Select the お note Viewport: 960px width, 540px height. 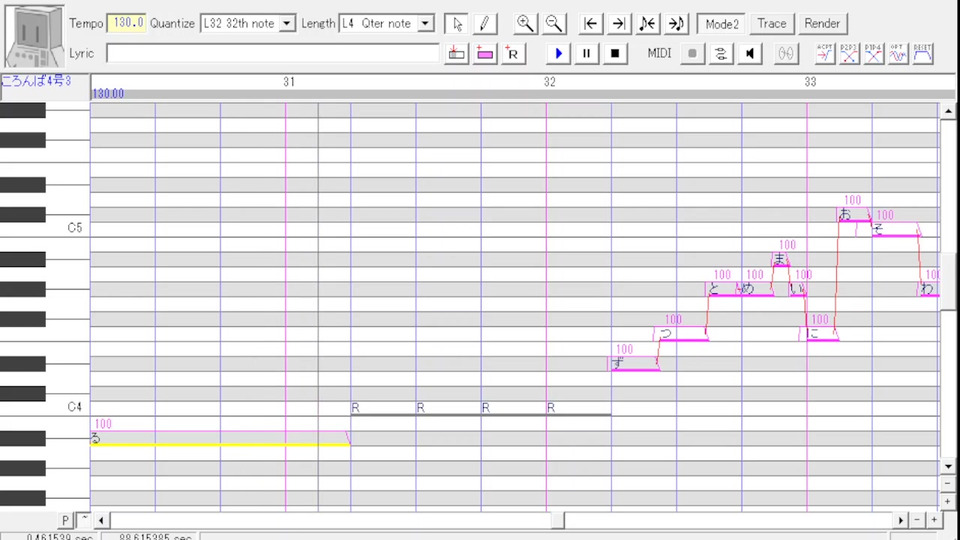854,214
